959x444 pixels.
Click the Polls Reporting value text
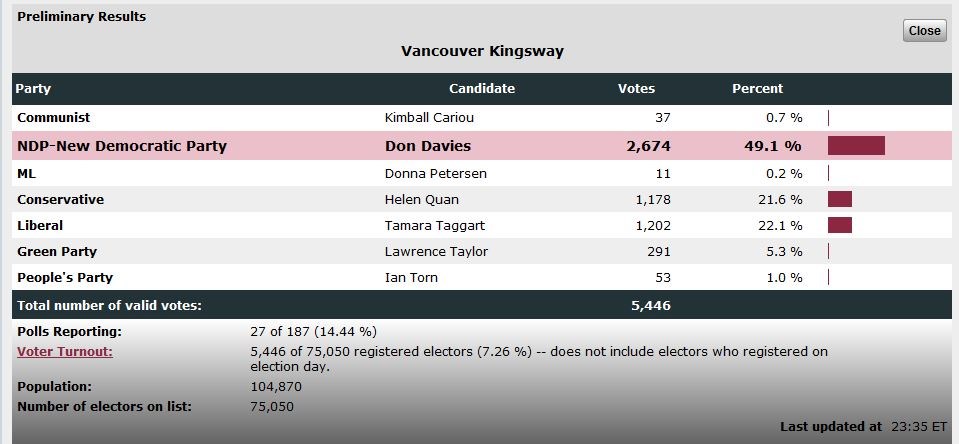pos(313,332)
